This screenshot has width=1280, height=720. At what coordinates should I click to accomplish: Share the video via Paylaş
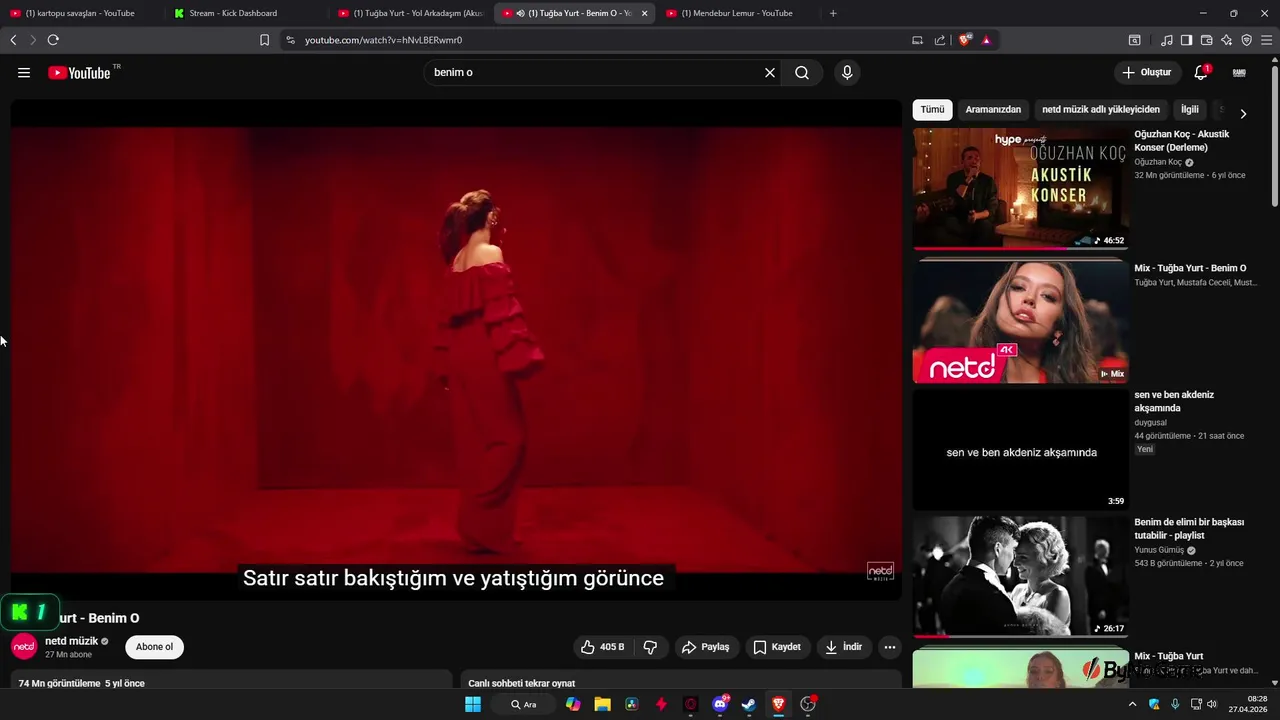click(706, 647)
